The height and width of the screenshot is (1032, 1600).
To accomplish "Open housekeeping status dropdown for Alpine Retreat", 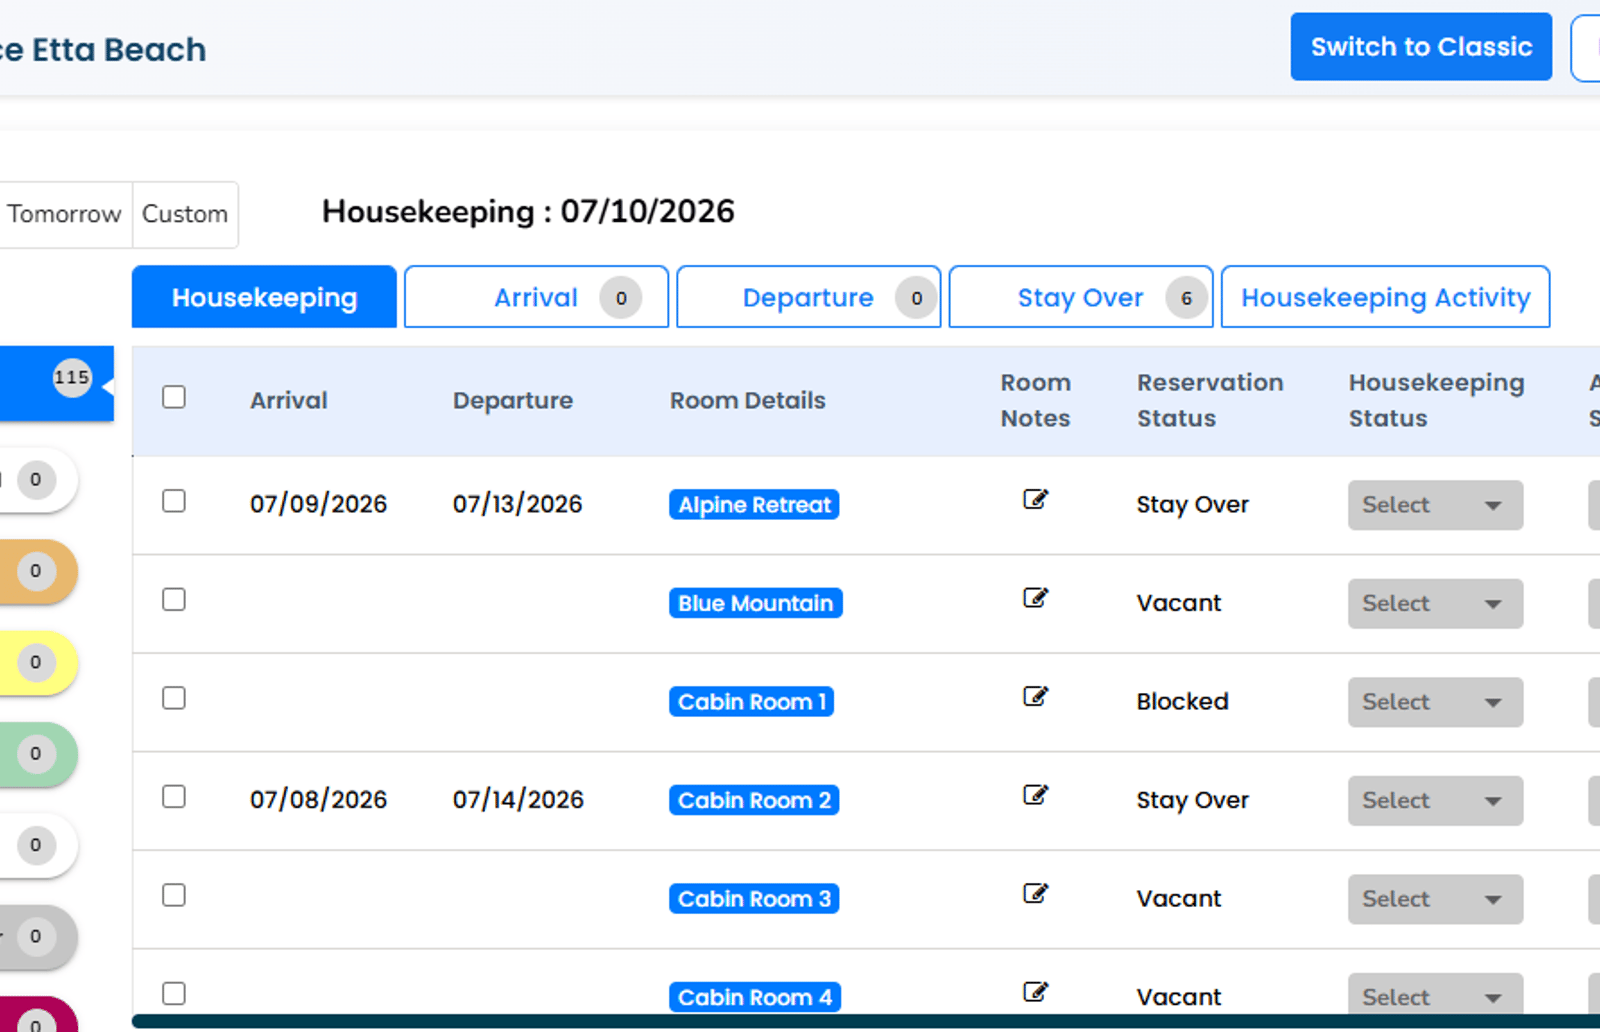I will pos(1435,505).
